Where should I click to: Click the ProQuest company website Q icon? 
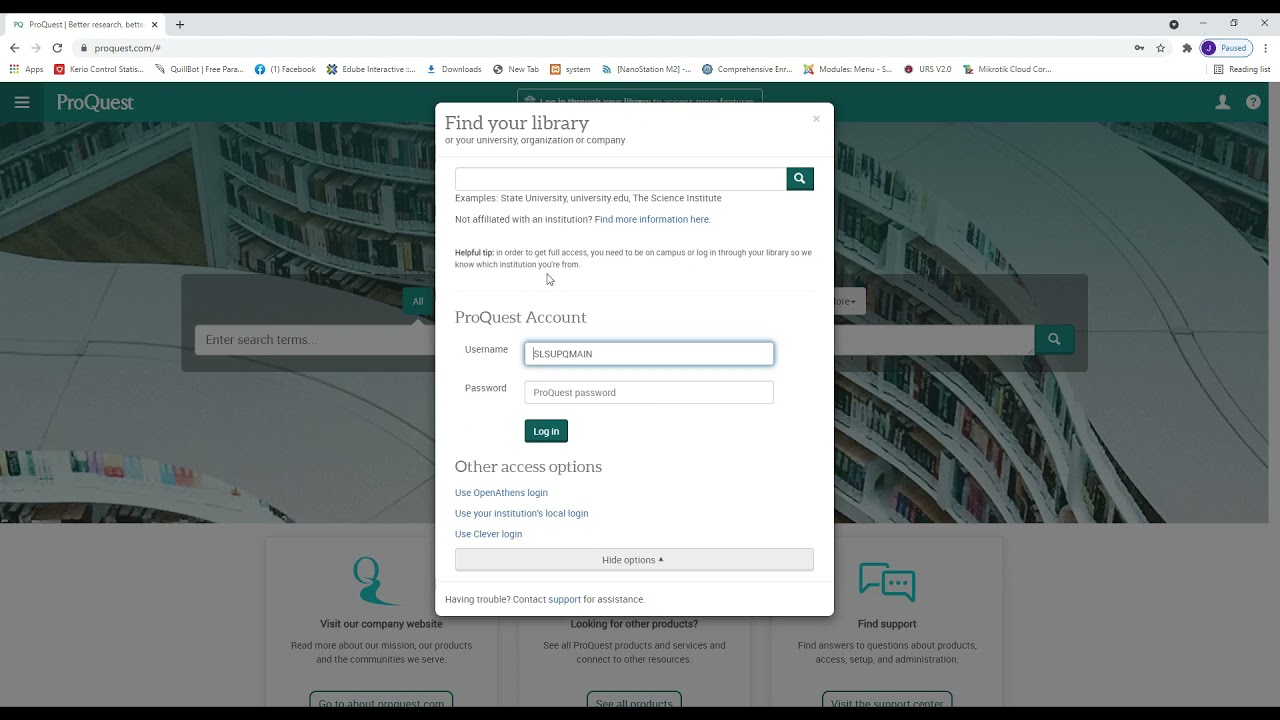(377, 581)
